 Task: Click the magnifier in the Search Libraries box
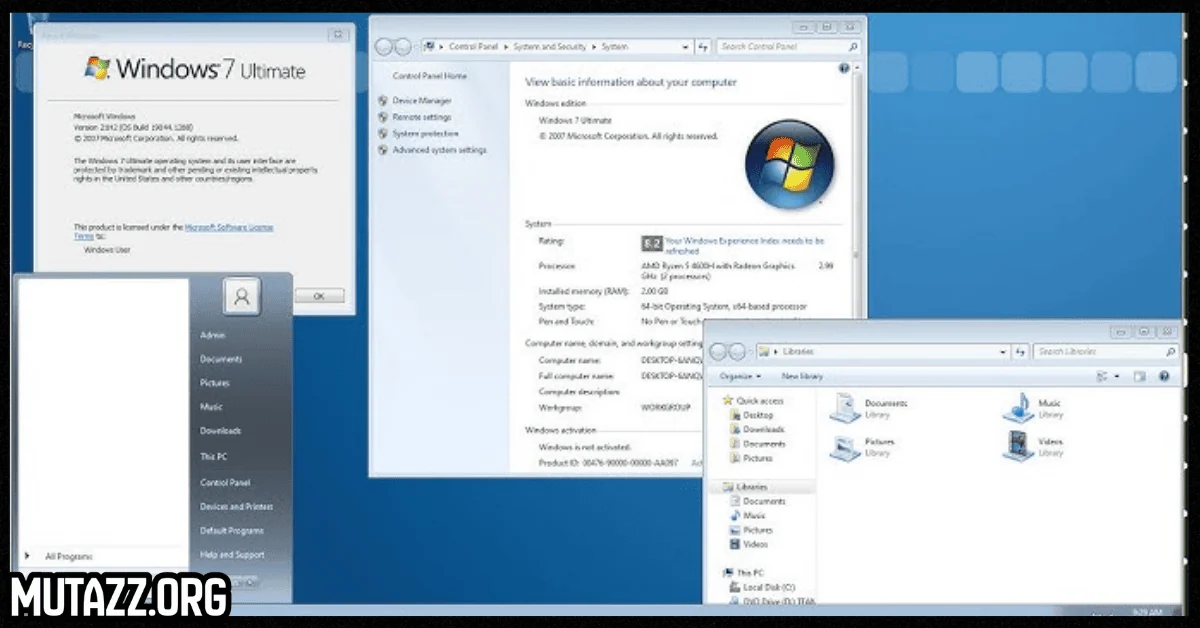coord(1171,351)
